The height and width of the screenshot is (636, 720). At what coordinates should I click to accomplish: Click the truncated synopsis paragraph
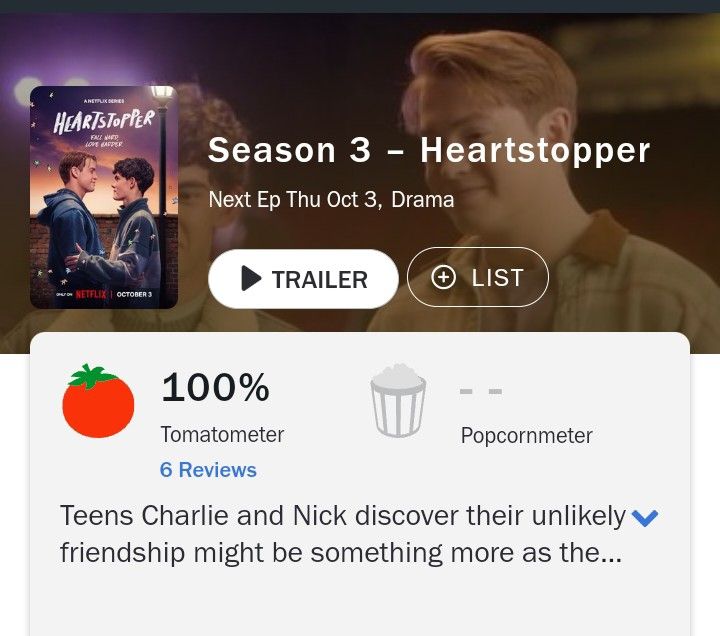pyautogui.click(x=343, y=534)
